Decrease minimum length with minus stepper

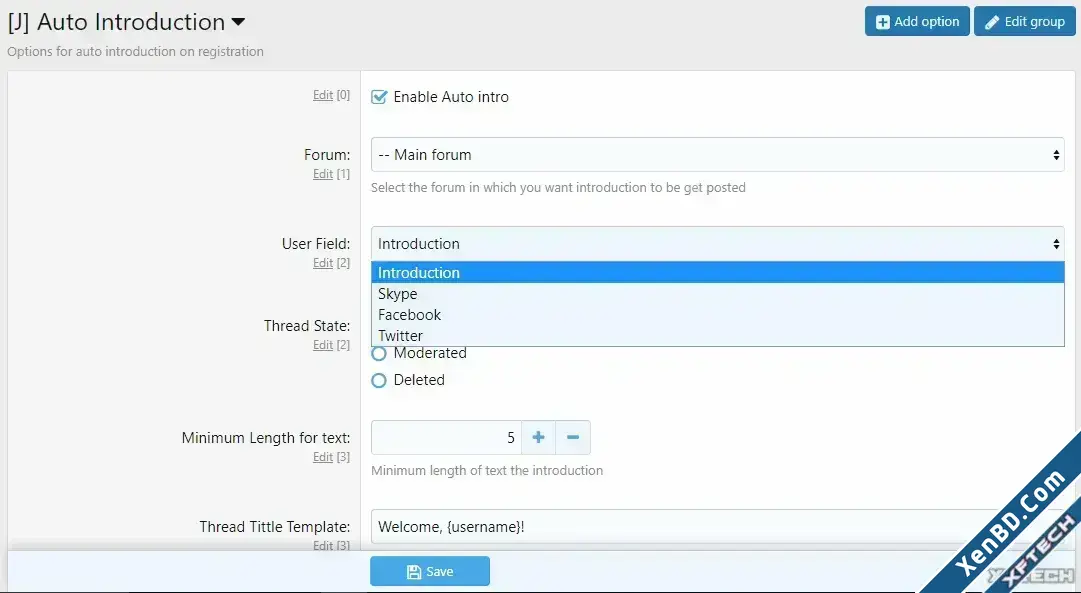tap(573, 437)
